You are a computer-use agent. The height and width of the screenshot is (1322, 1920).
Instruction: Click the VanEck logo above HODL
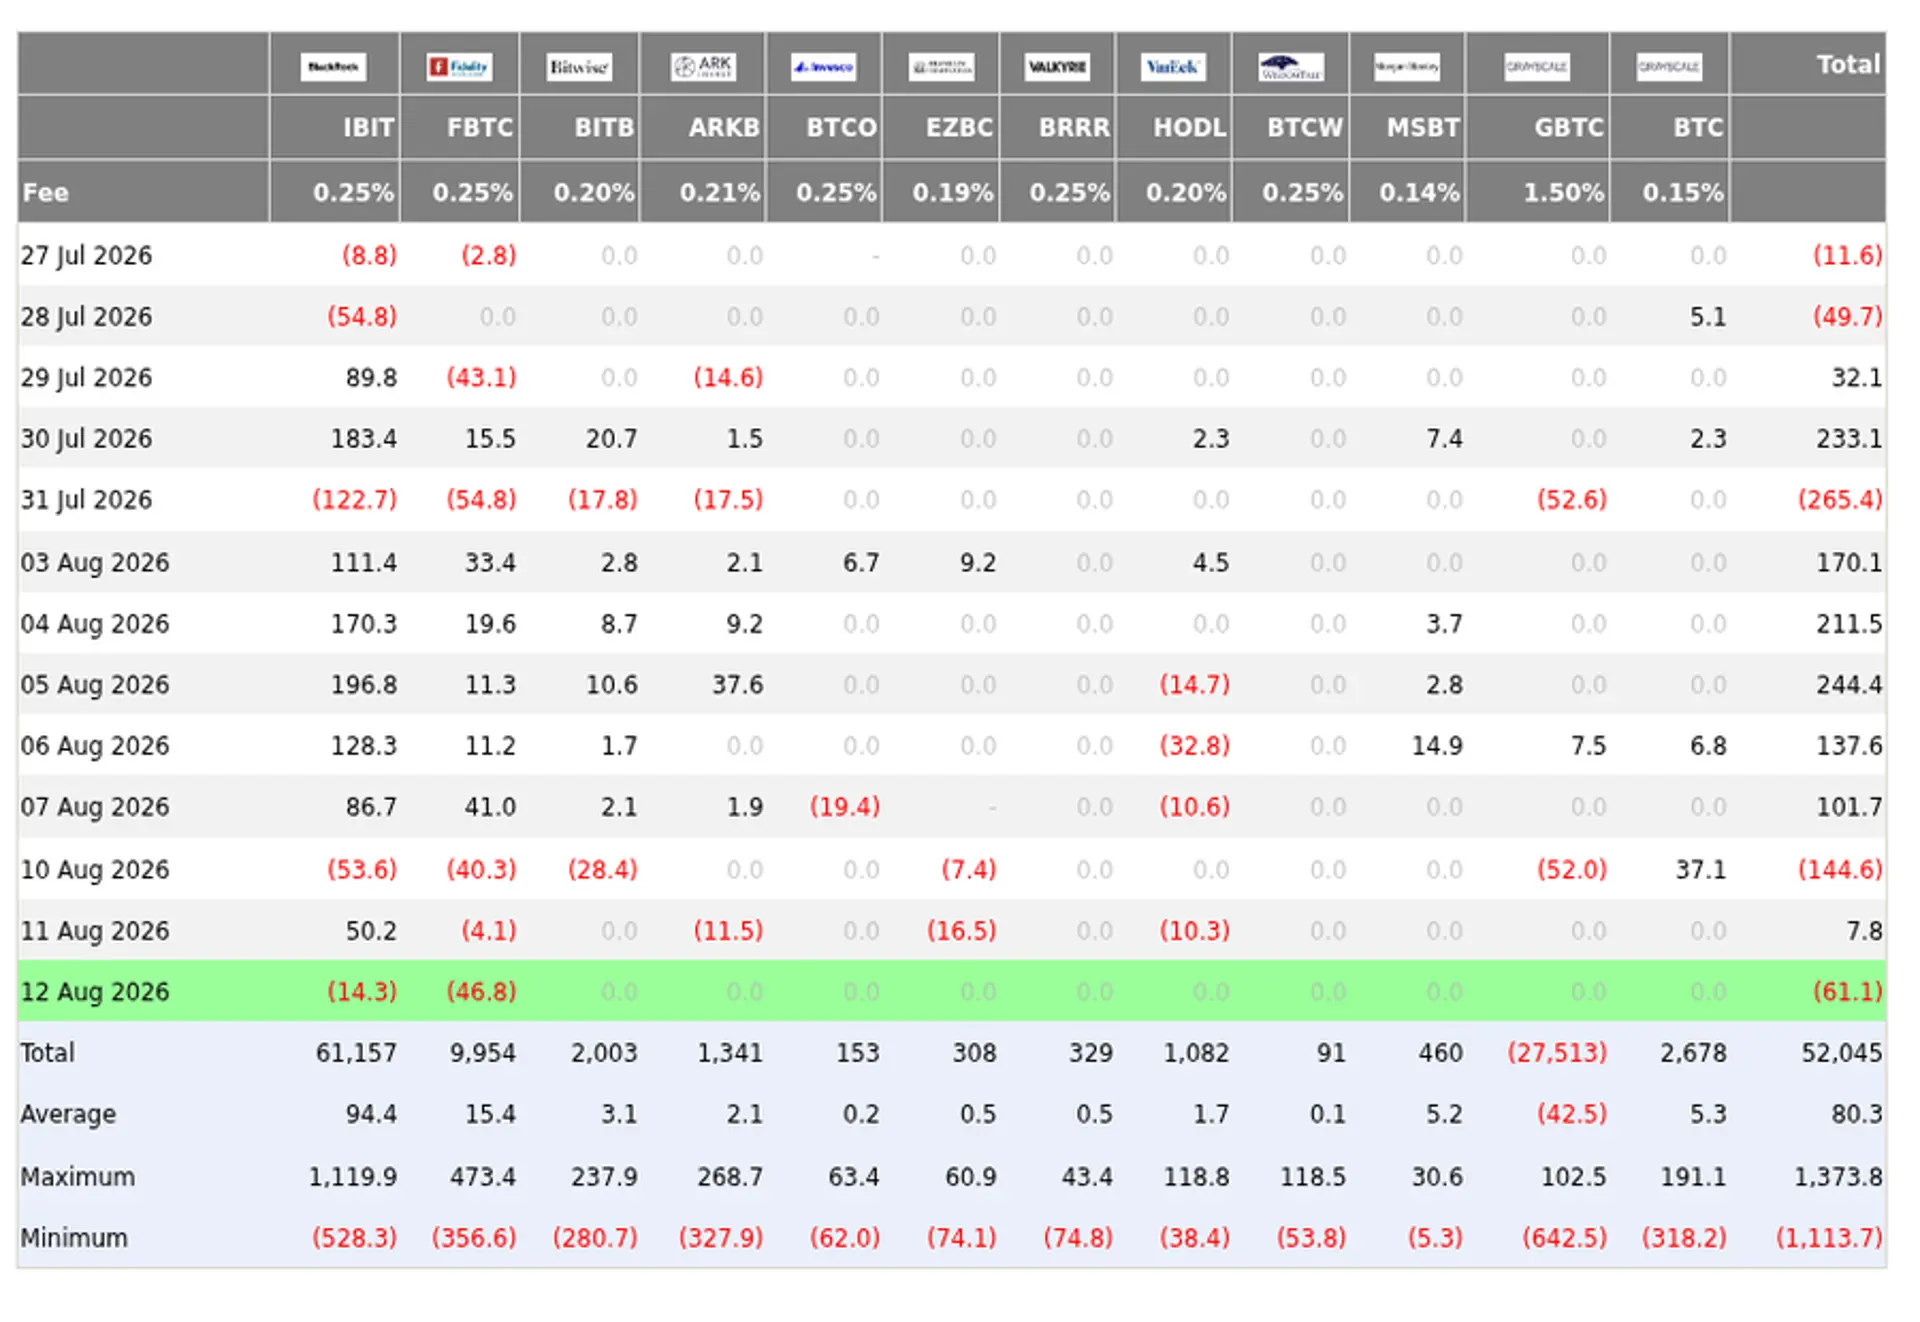(1173, 67)
